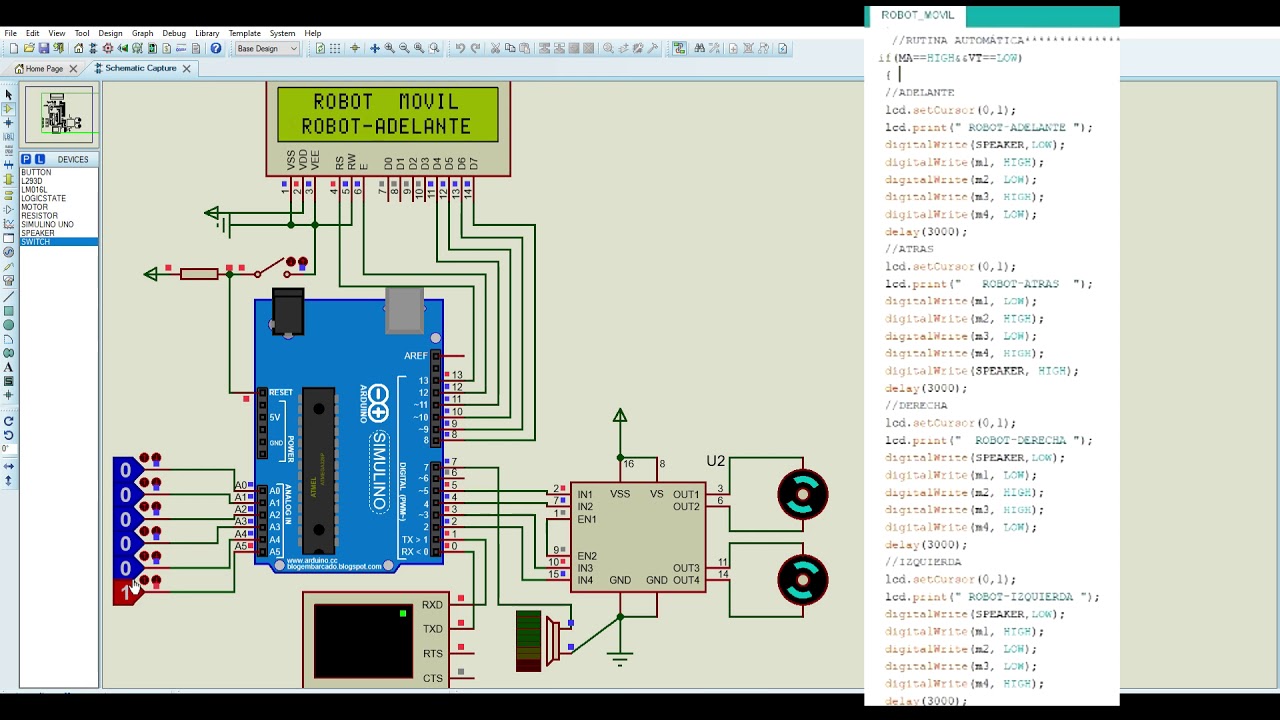Zoom out of the schematic

pyautogui.click(x=404, y=48)
